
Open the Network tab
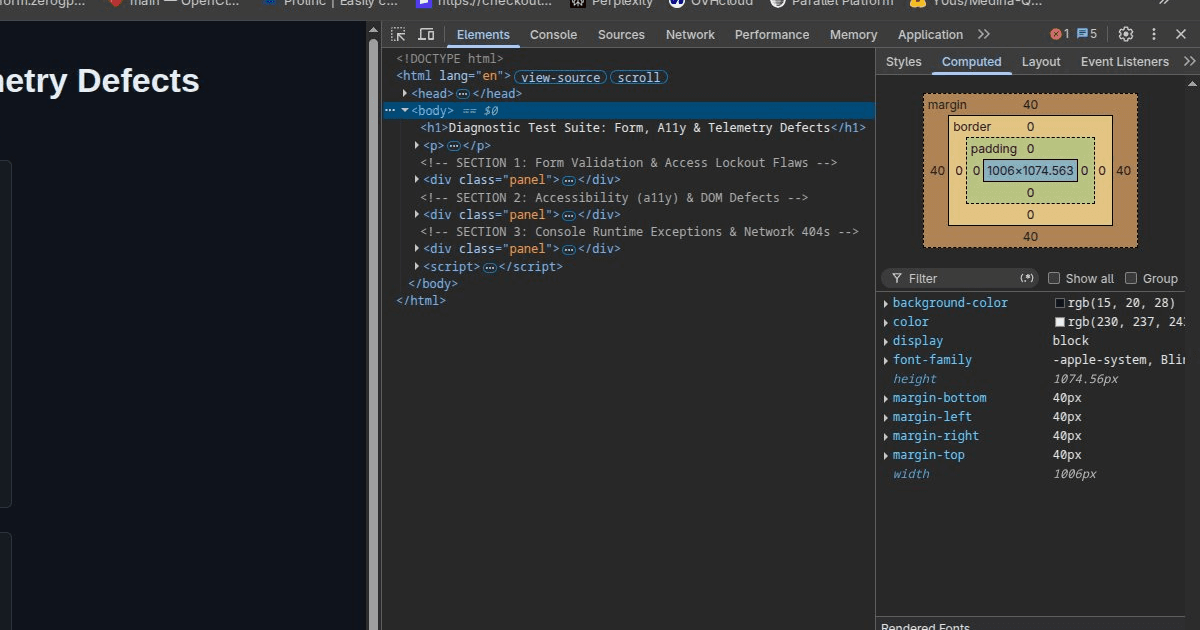tap(690, 34)
